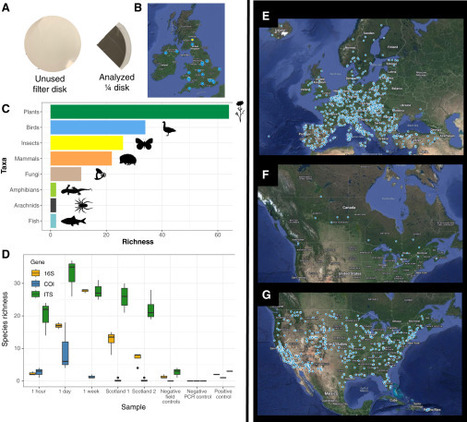Click the green ITS boxplot at 1 hour
The height and width of the screenshot is (422, 467).
(45, 314)
